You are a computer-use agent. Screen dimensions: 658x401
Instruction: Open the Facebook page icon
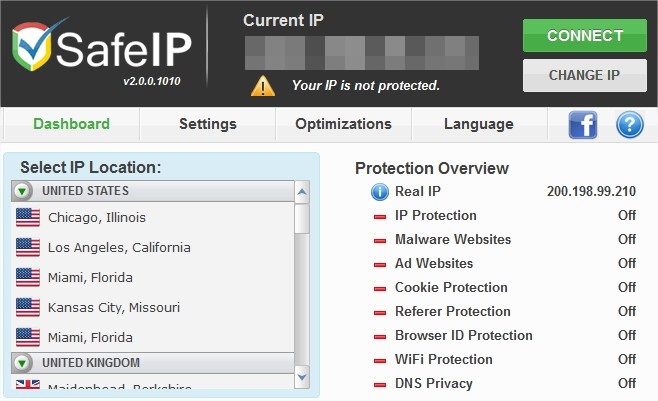[x=583, y=124]
